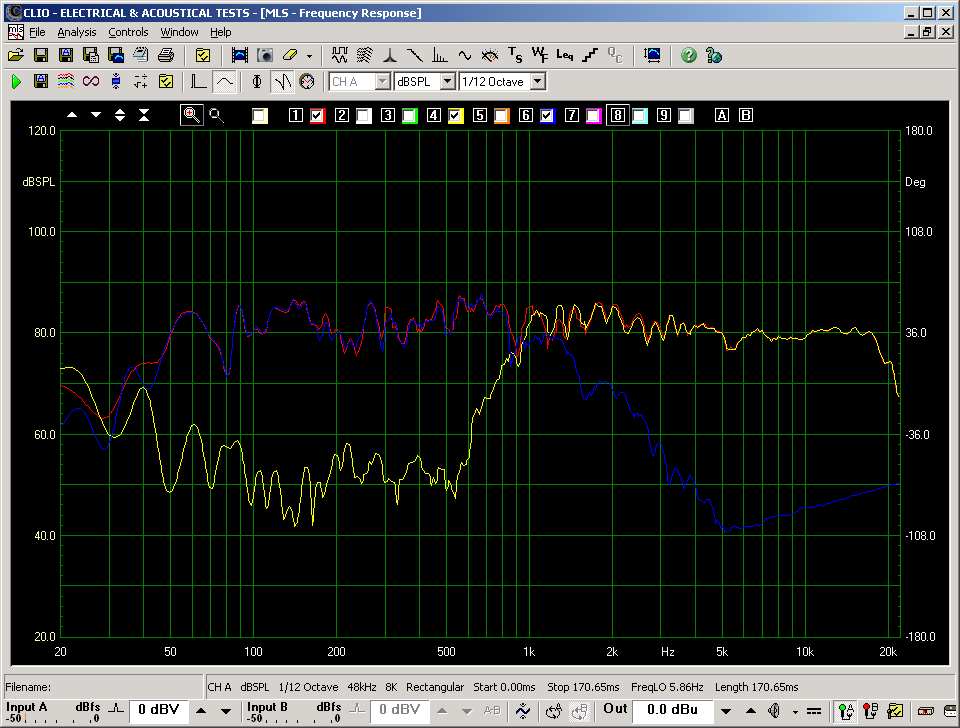Open the Analysis menu

tap(77, 32)
